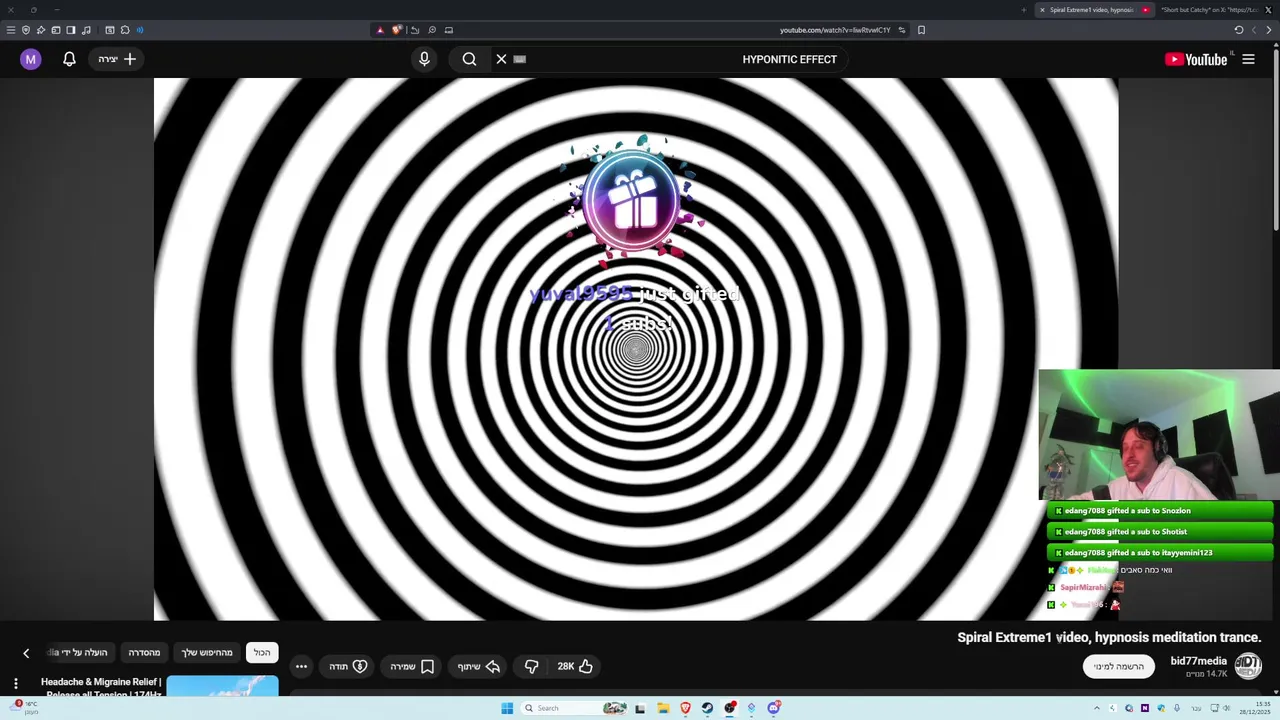Screen dimensions: 1280x720
Task: Click the youtube.com address bar URL
Action: tap(834, 30)
